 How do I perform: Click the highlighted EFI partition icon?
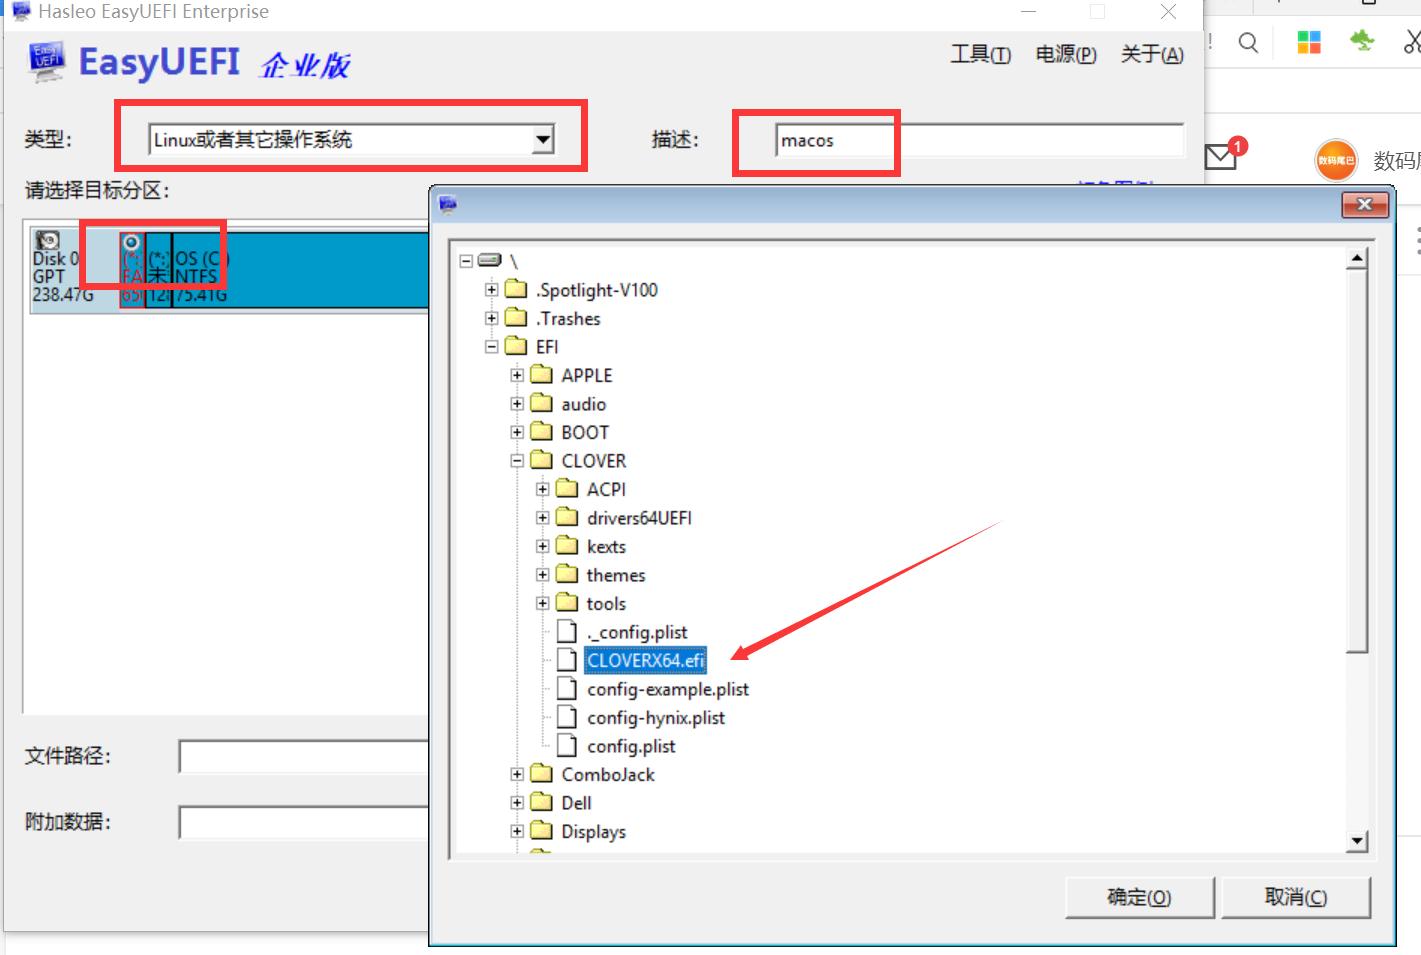tap(129, 242)
